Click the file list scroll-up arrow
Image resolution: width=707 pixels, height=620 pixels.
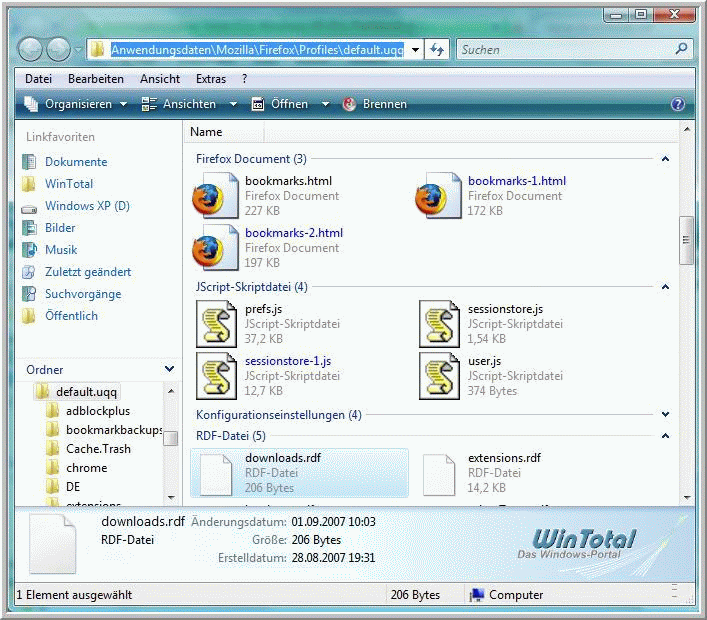click(x=687, y=129)
